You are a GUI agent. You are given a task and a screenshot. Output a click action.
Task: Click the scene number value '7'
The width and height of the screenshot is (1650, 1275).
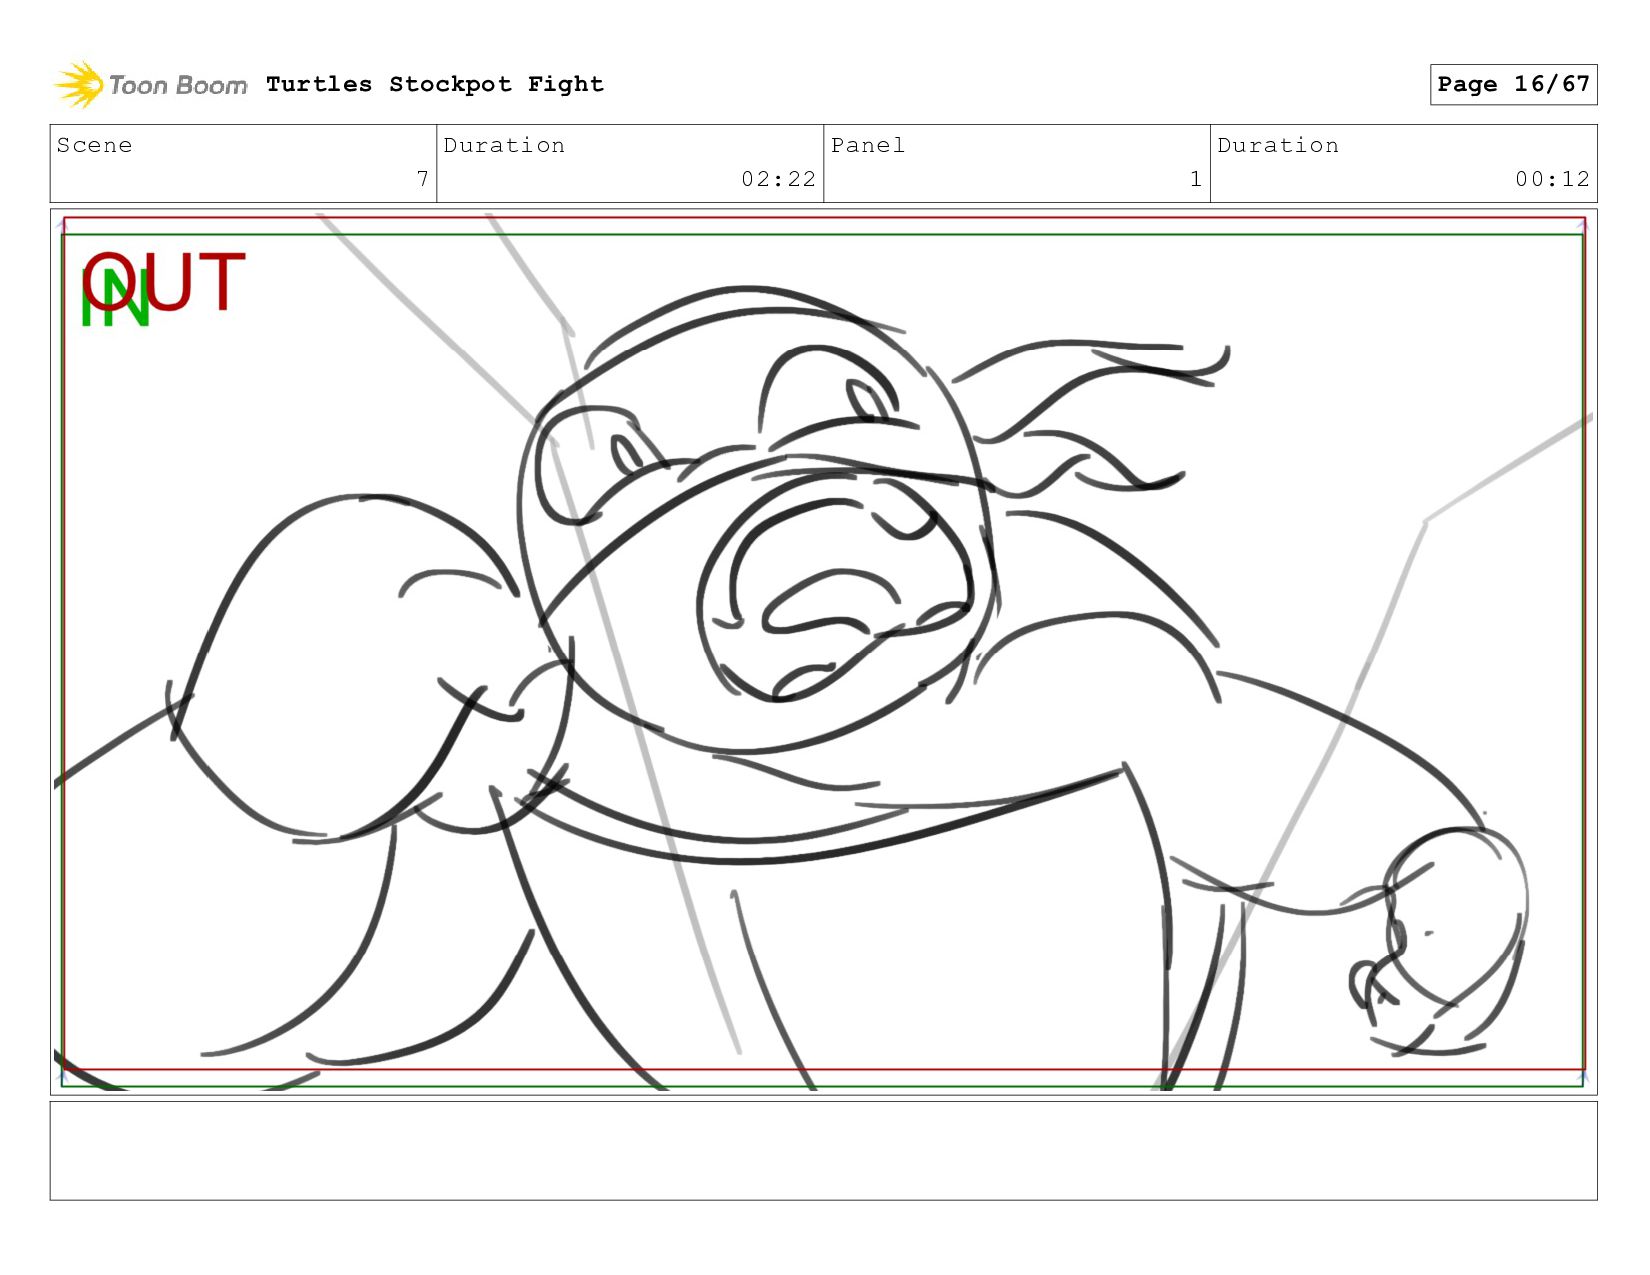tap(423, 179)
